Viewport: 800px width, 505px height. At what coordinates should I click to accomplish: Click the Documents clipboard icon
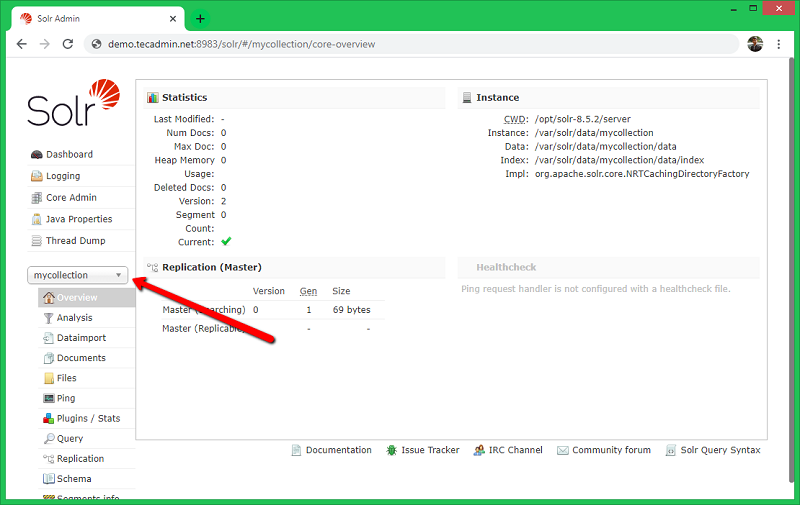(x=48, y=358)
